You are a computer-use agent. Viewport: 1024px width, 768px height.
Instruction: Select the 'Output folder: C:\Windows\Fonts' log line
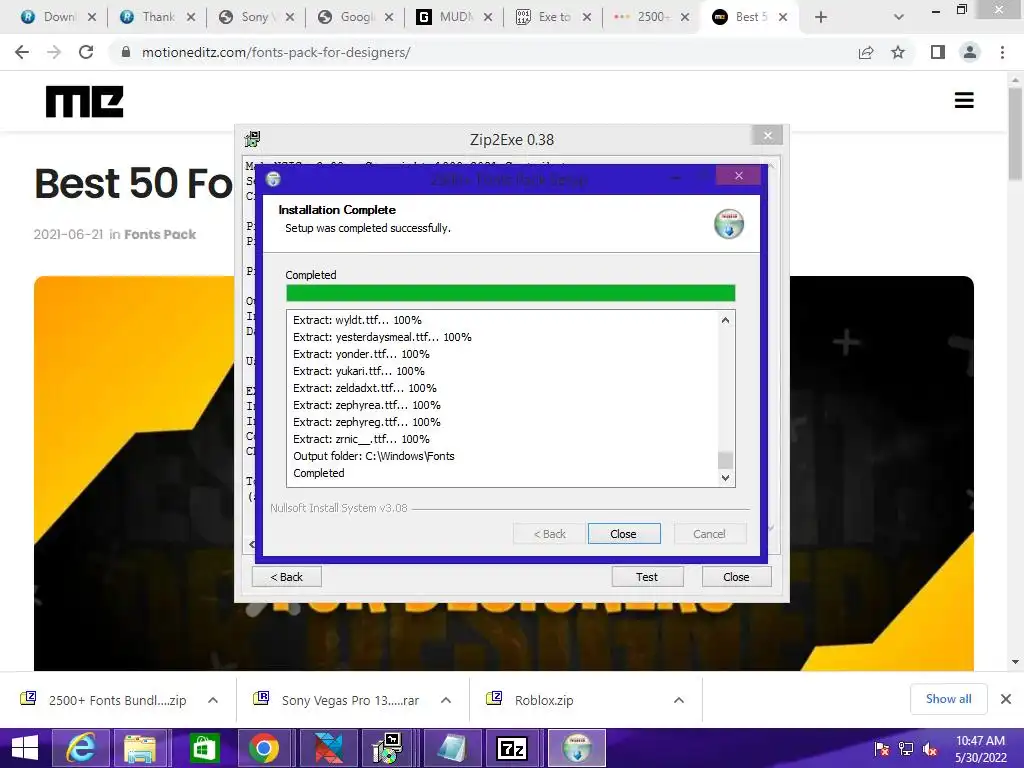pos(374,456)
